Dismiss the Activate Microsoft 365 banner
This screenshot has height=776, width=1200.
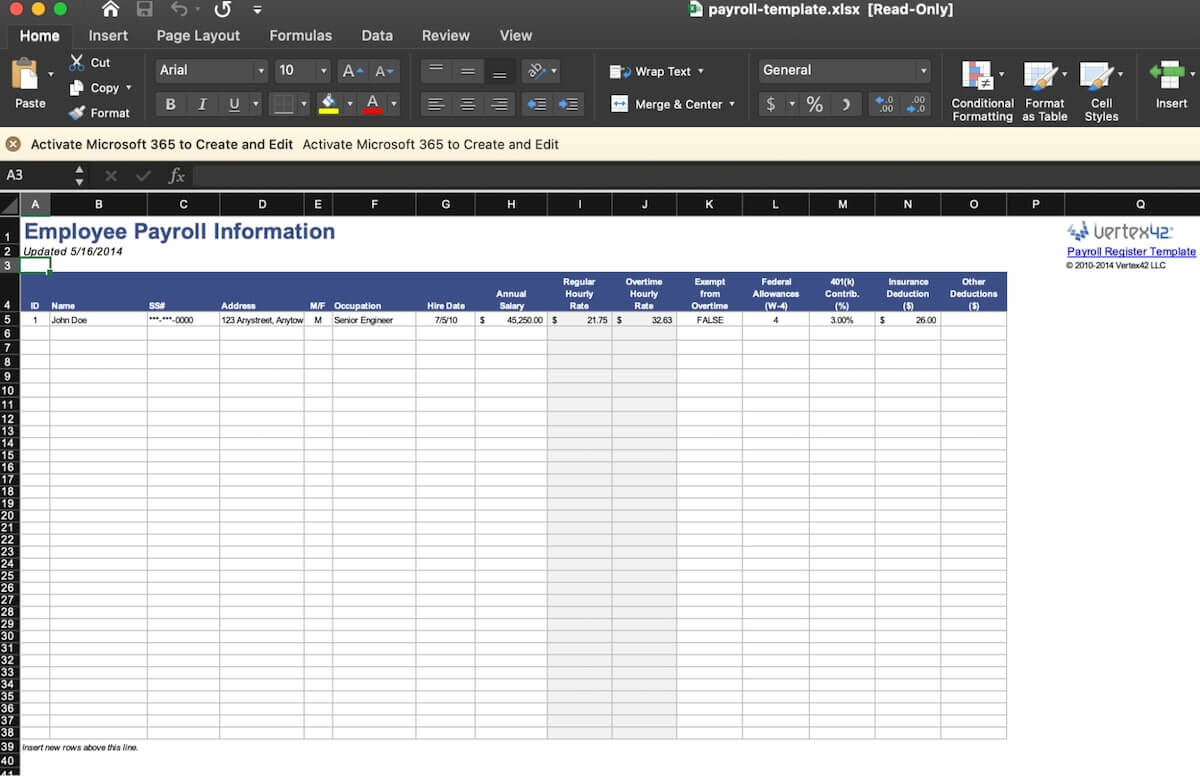tap(13, 144)
